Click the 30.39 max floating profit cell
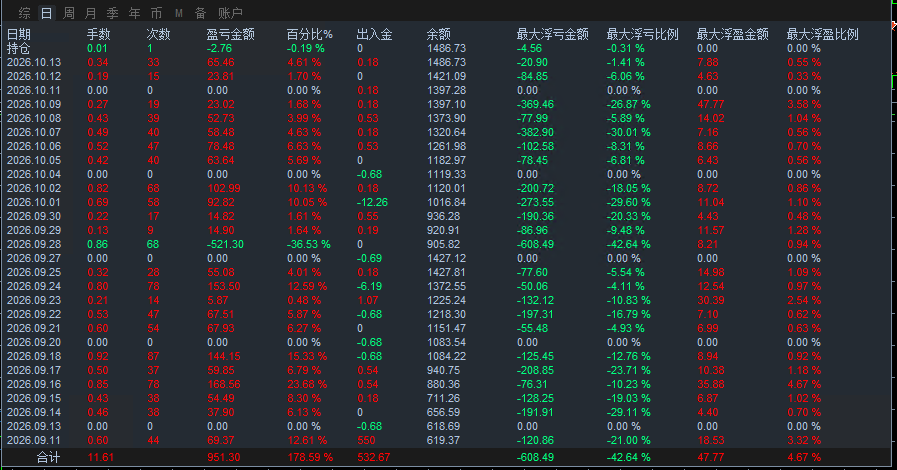 711,300
